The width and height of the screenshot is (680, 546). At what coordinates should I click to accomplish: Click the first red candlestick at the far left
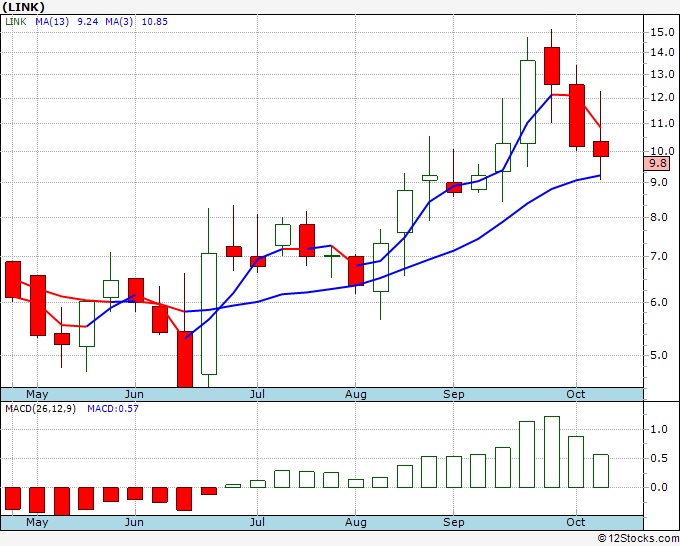pos(13,280)
